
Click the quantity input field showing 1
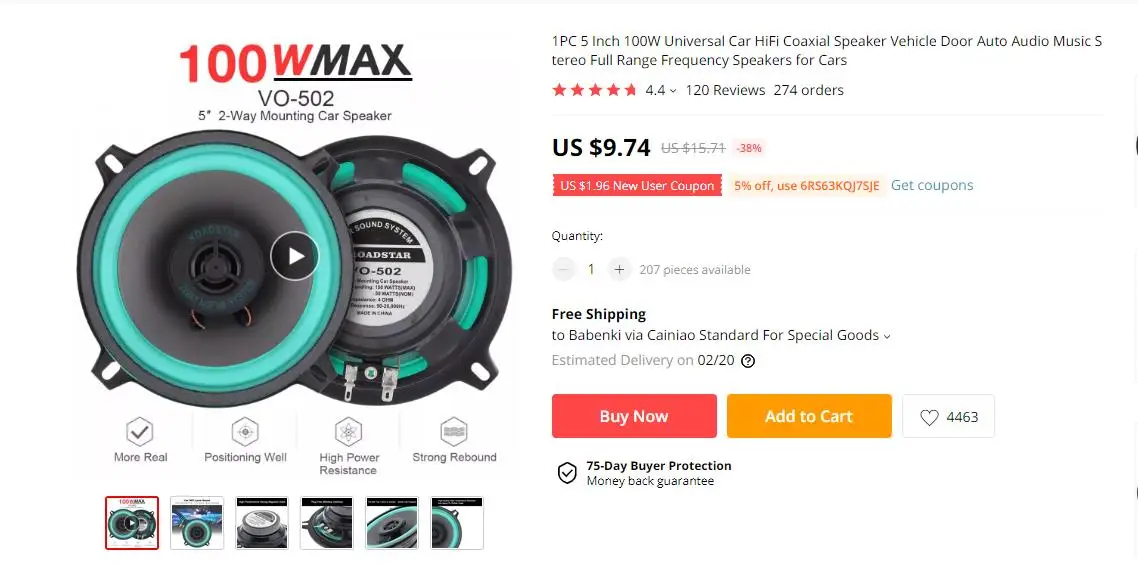coord(591,269)
